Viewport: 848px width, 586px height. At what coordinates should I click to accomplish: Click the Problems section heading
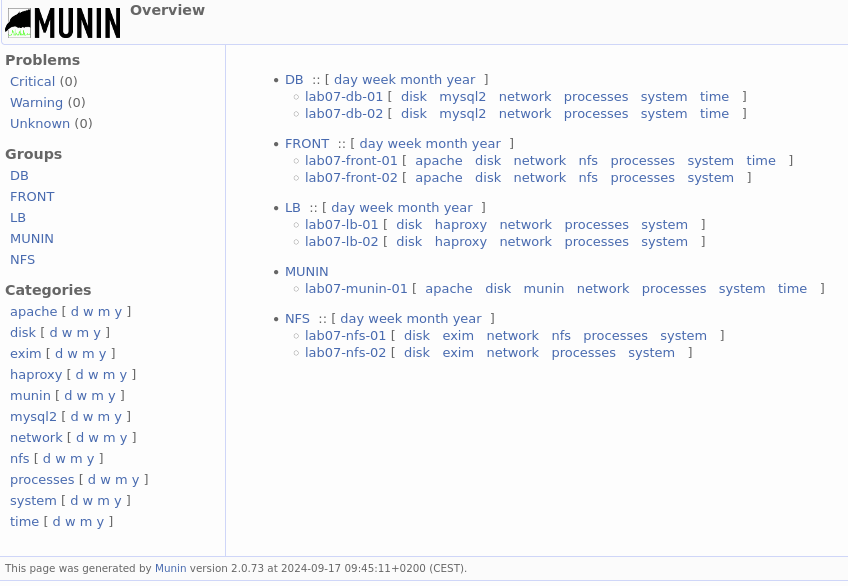[43, 60]
